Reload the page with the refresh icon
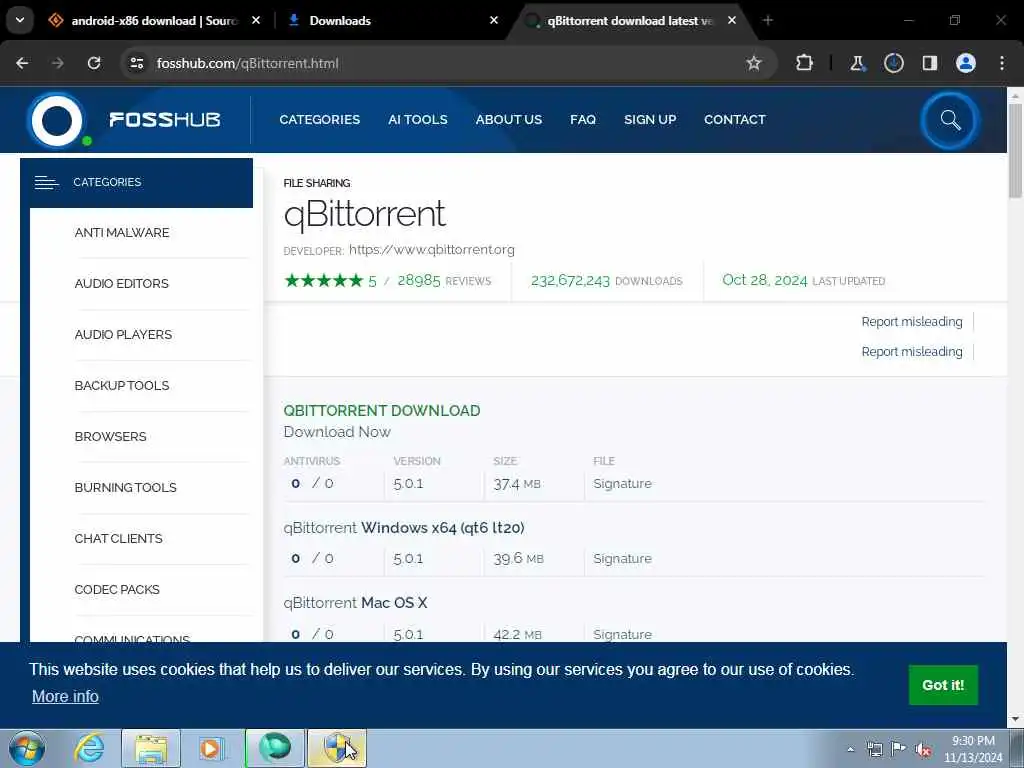 94,63
